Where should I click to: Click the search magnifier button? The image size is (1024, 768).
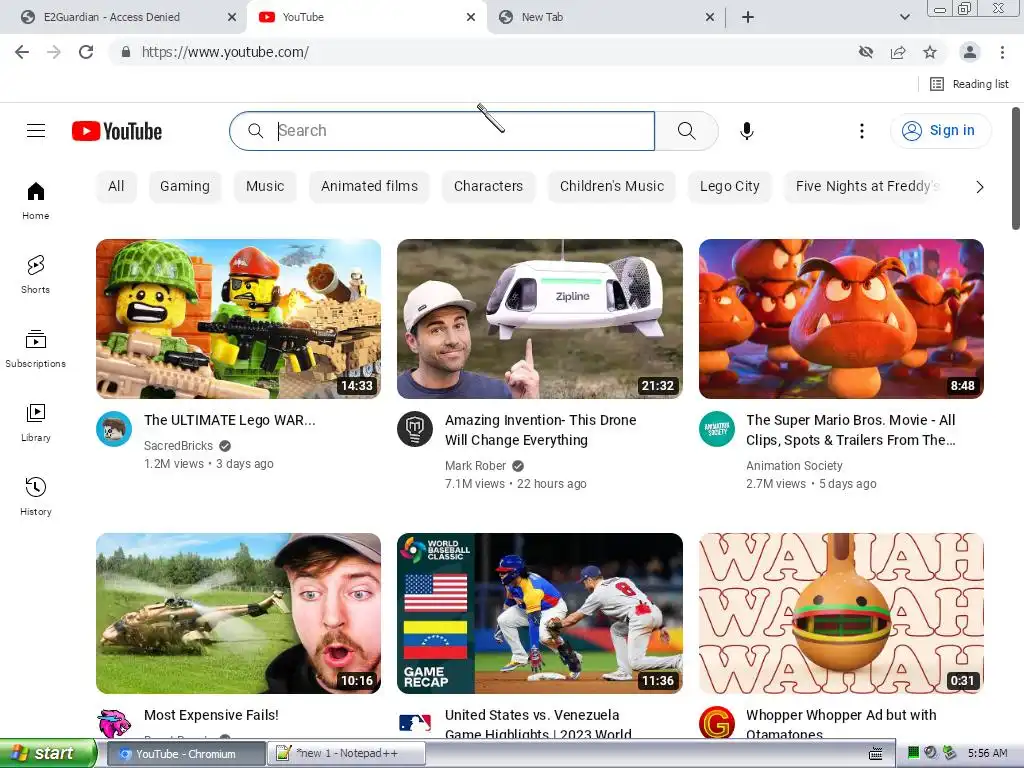point(686,131)
